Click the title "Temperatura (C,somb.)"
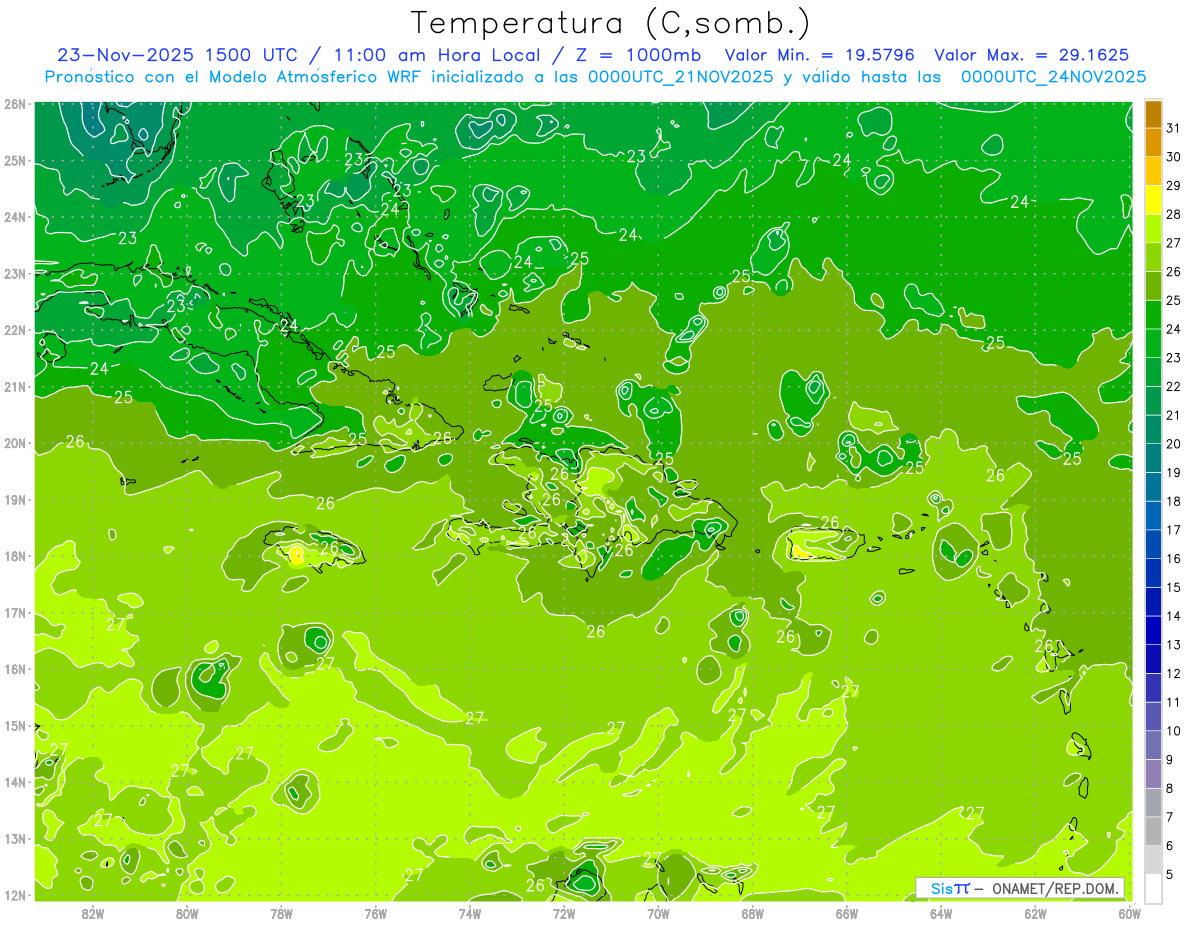The width and height of the screenshot is (1200, 927). pyautogui.click(x=611, y=24)
